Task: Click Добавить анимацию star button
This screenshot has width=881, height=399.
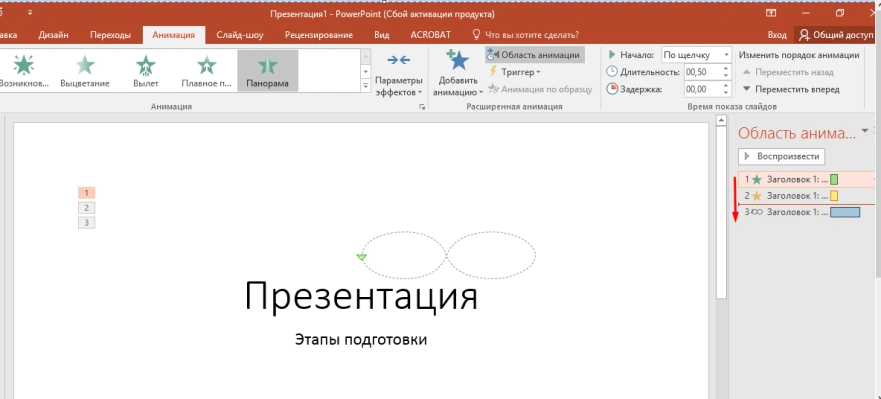Action: (x=458, y=74)
